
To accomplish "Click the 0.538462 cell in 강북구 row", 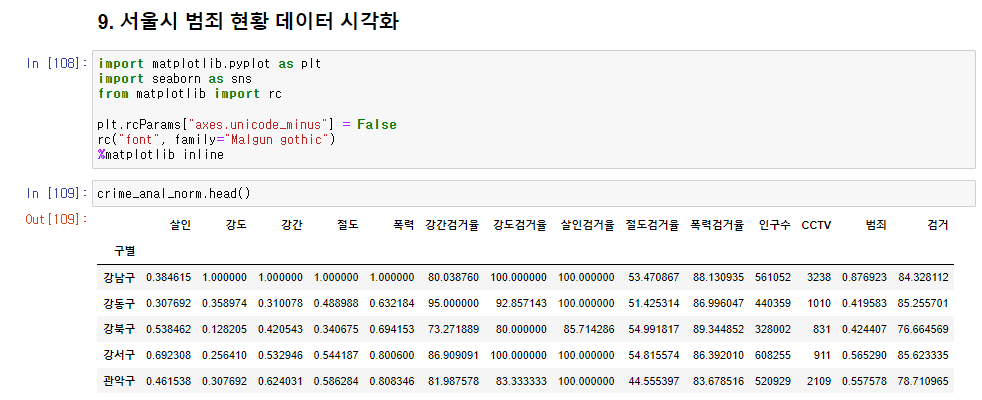I will coord(168,329).
